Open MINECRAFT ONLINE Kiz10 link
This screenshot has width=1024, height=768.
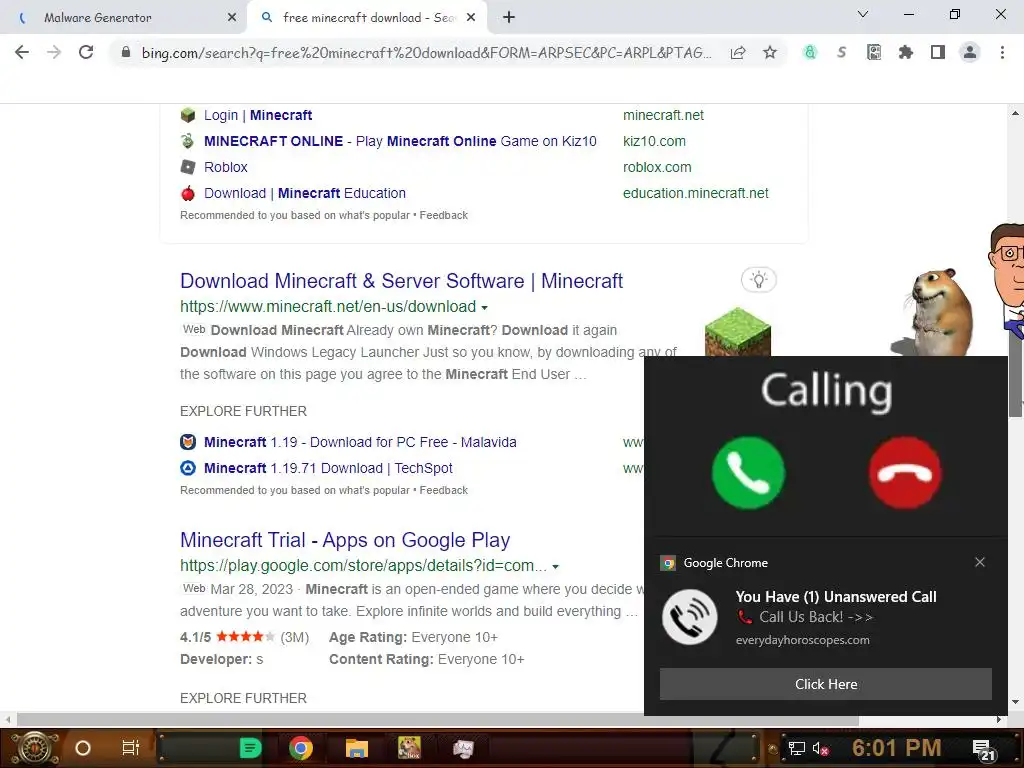pyautogui.click(x=400, y=141)
